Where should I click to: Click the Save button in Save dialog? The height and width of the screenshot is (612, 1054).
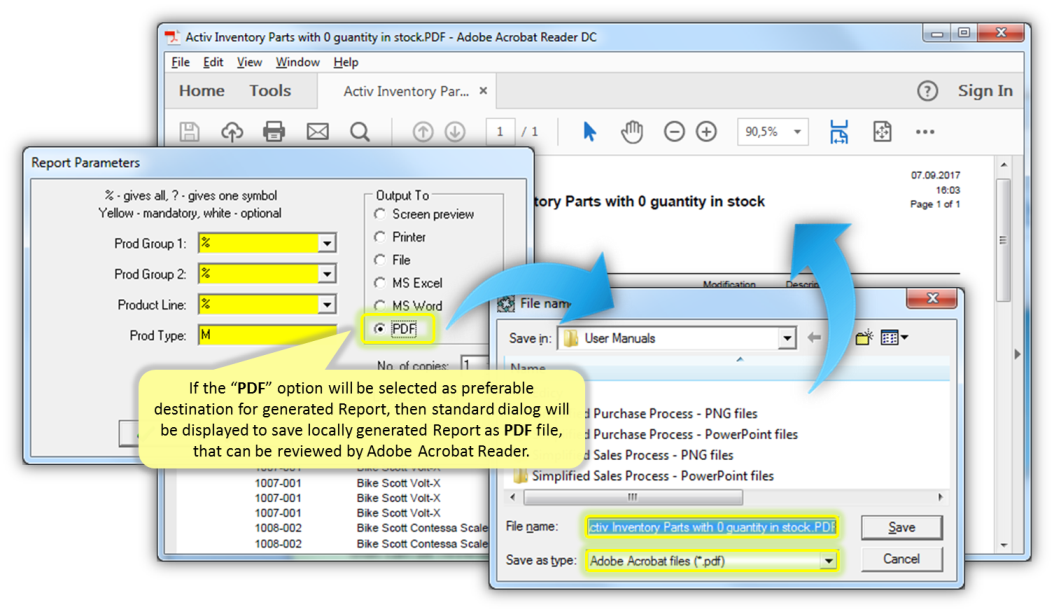tap(901, 527)
